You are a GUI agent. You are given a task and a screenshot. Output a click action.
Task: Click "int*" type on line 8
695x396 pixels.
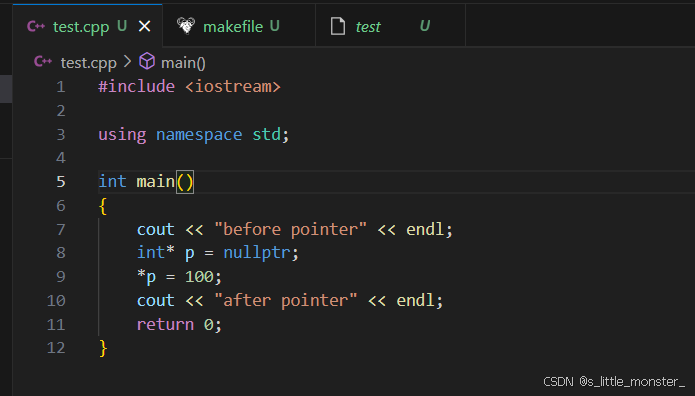pos(156,252)
